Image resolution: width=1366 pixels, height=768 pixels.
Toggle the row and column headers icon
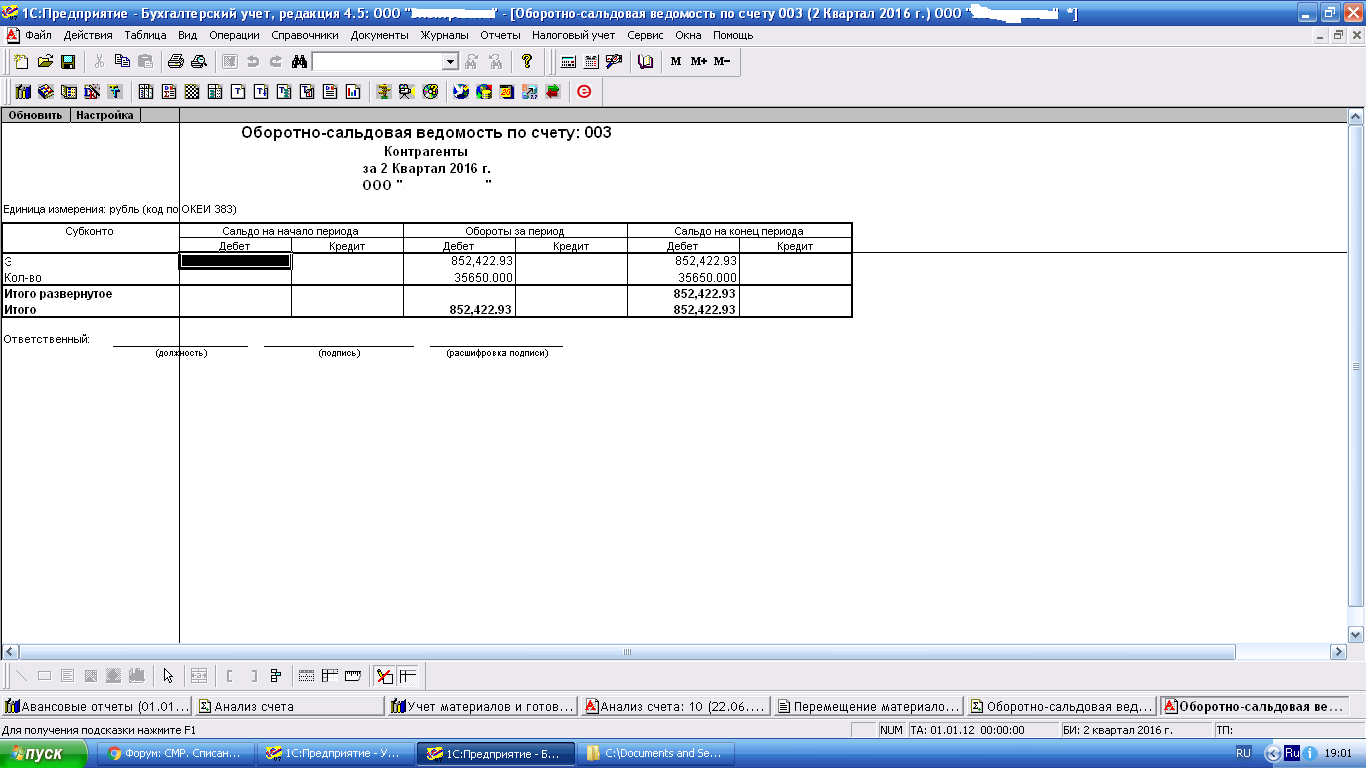pyautogui.click(x=329, y=676)
